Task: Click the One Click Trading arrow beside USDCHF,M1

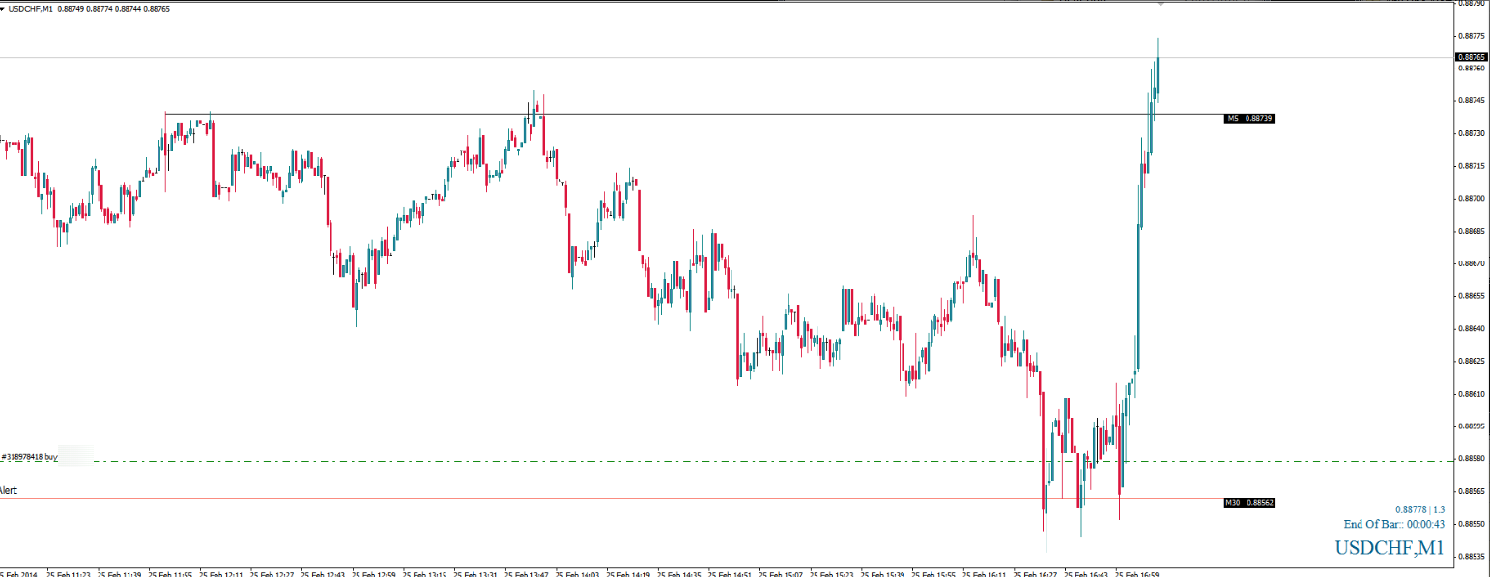Action: tap(4, 9)
